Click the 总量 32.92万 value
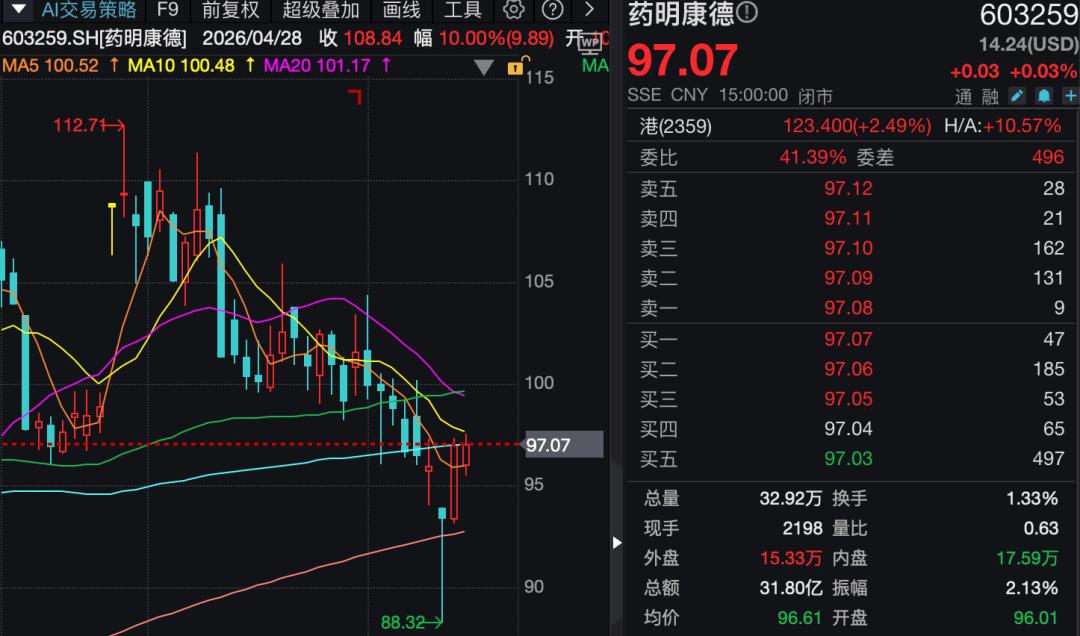Image resolution: width=1080 pixels, height=636 pixels. coord(791,499)
